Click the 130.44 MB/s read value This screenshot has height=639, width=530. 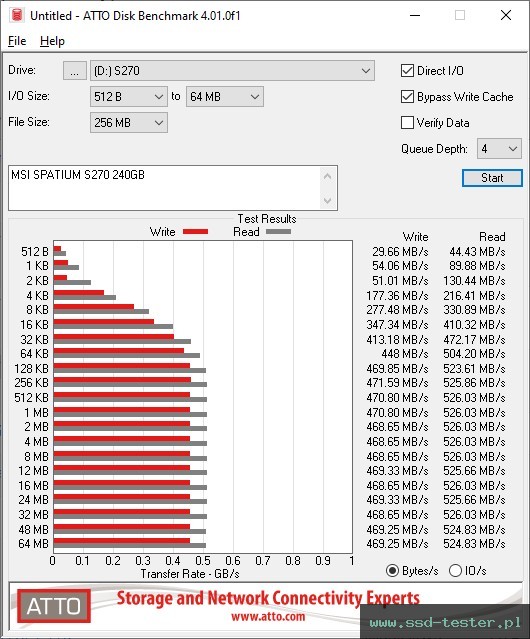pyautogui.click(x=474, y=281)
